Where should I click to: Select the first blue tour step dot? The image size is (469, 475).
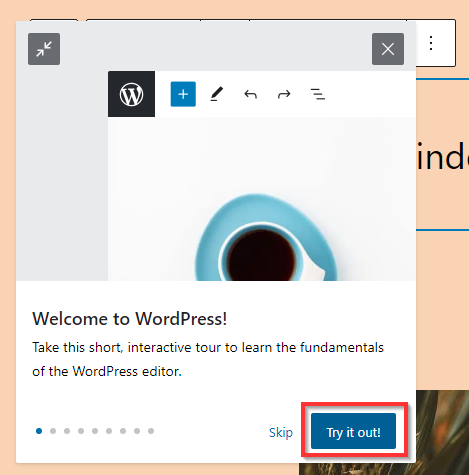click(39, 431)
